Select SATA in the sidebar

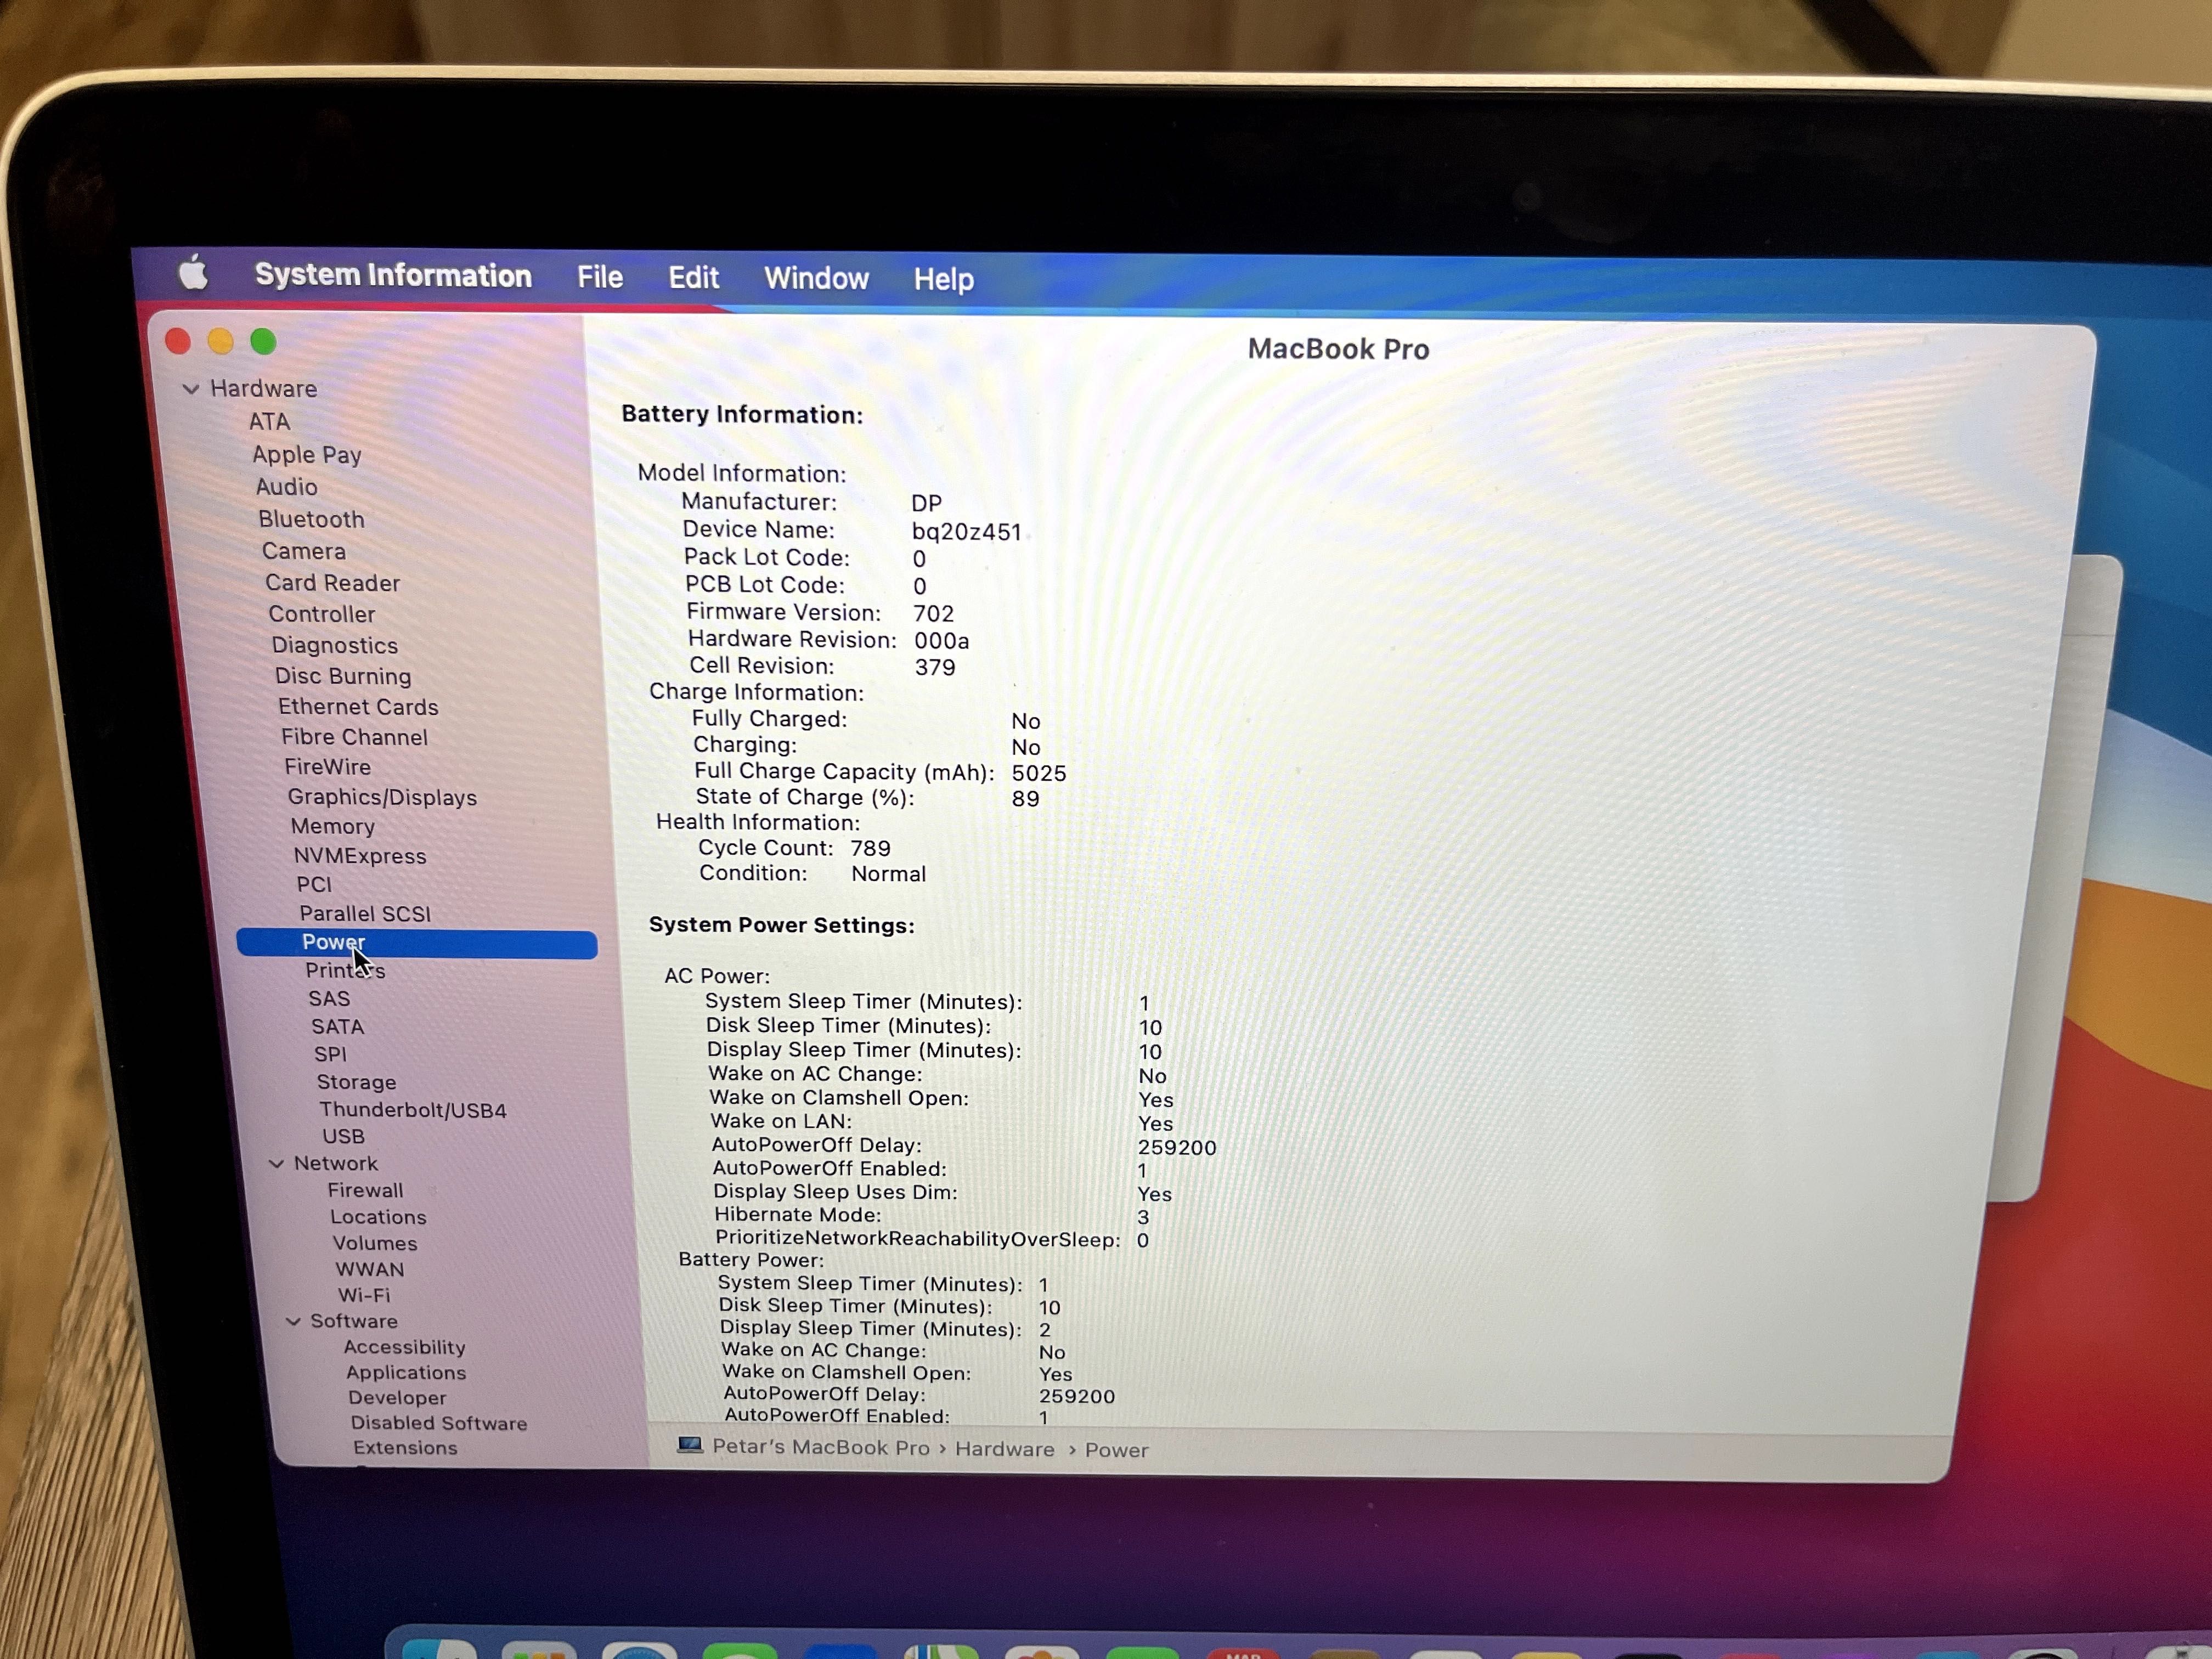337,1026
